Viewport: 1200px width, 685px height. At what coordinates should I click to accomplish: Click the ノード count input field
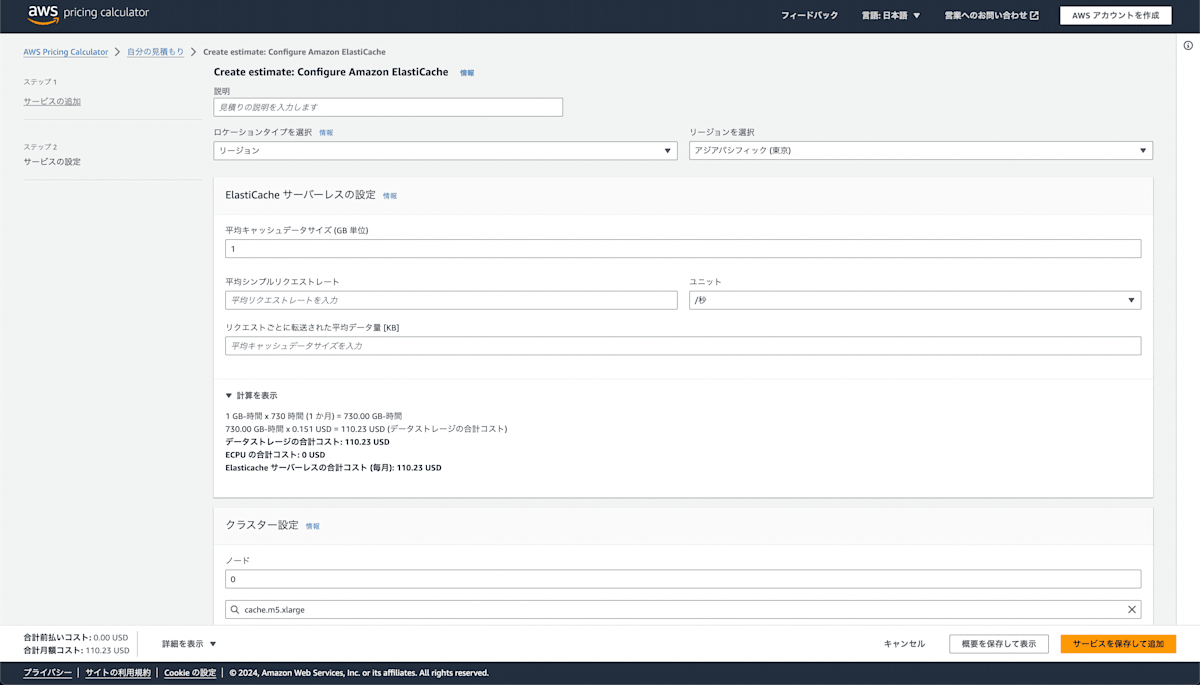point(683,579)
